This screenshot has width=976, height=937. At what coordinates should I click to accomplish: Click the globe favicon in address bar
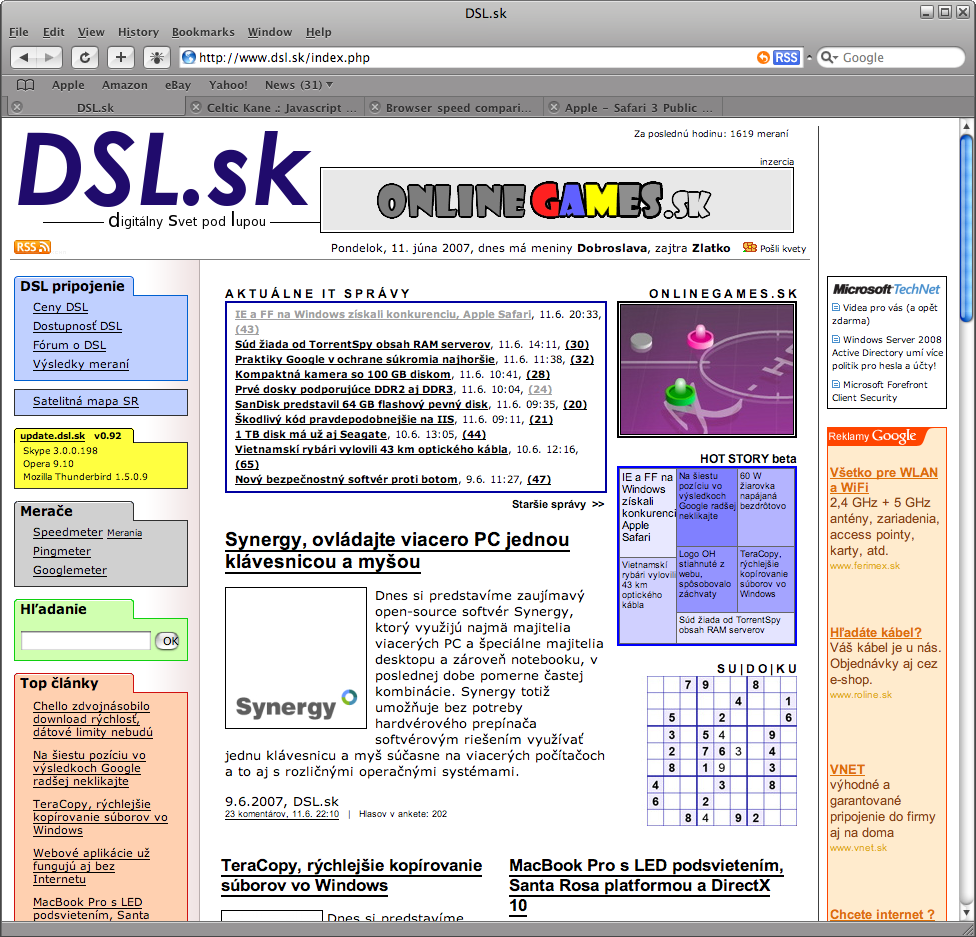(x=189, y=57)
